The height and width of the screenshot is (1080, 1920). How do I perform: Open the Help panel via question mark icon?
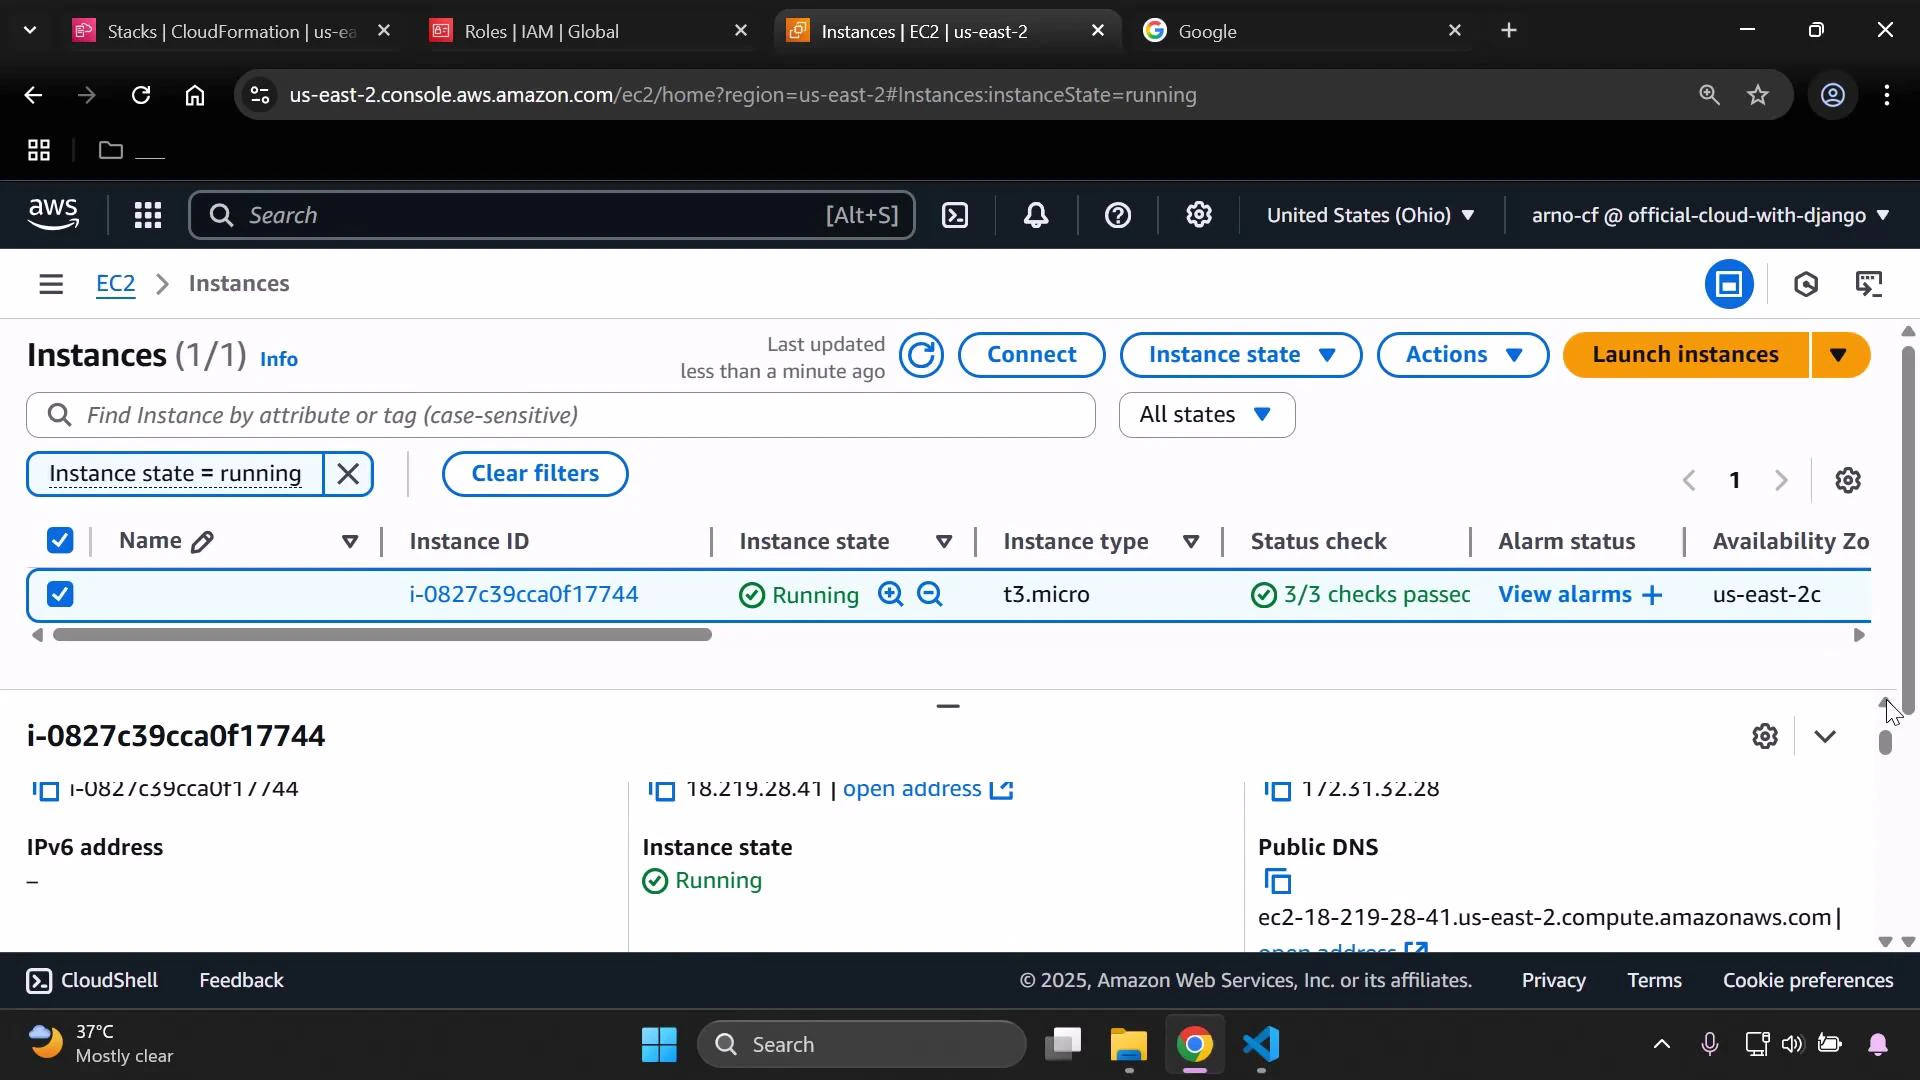point(1117,215)
